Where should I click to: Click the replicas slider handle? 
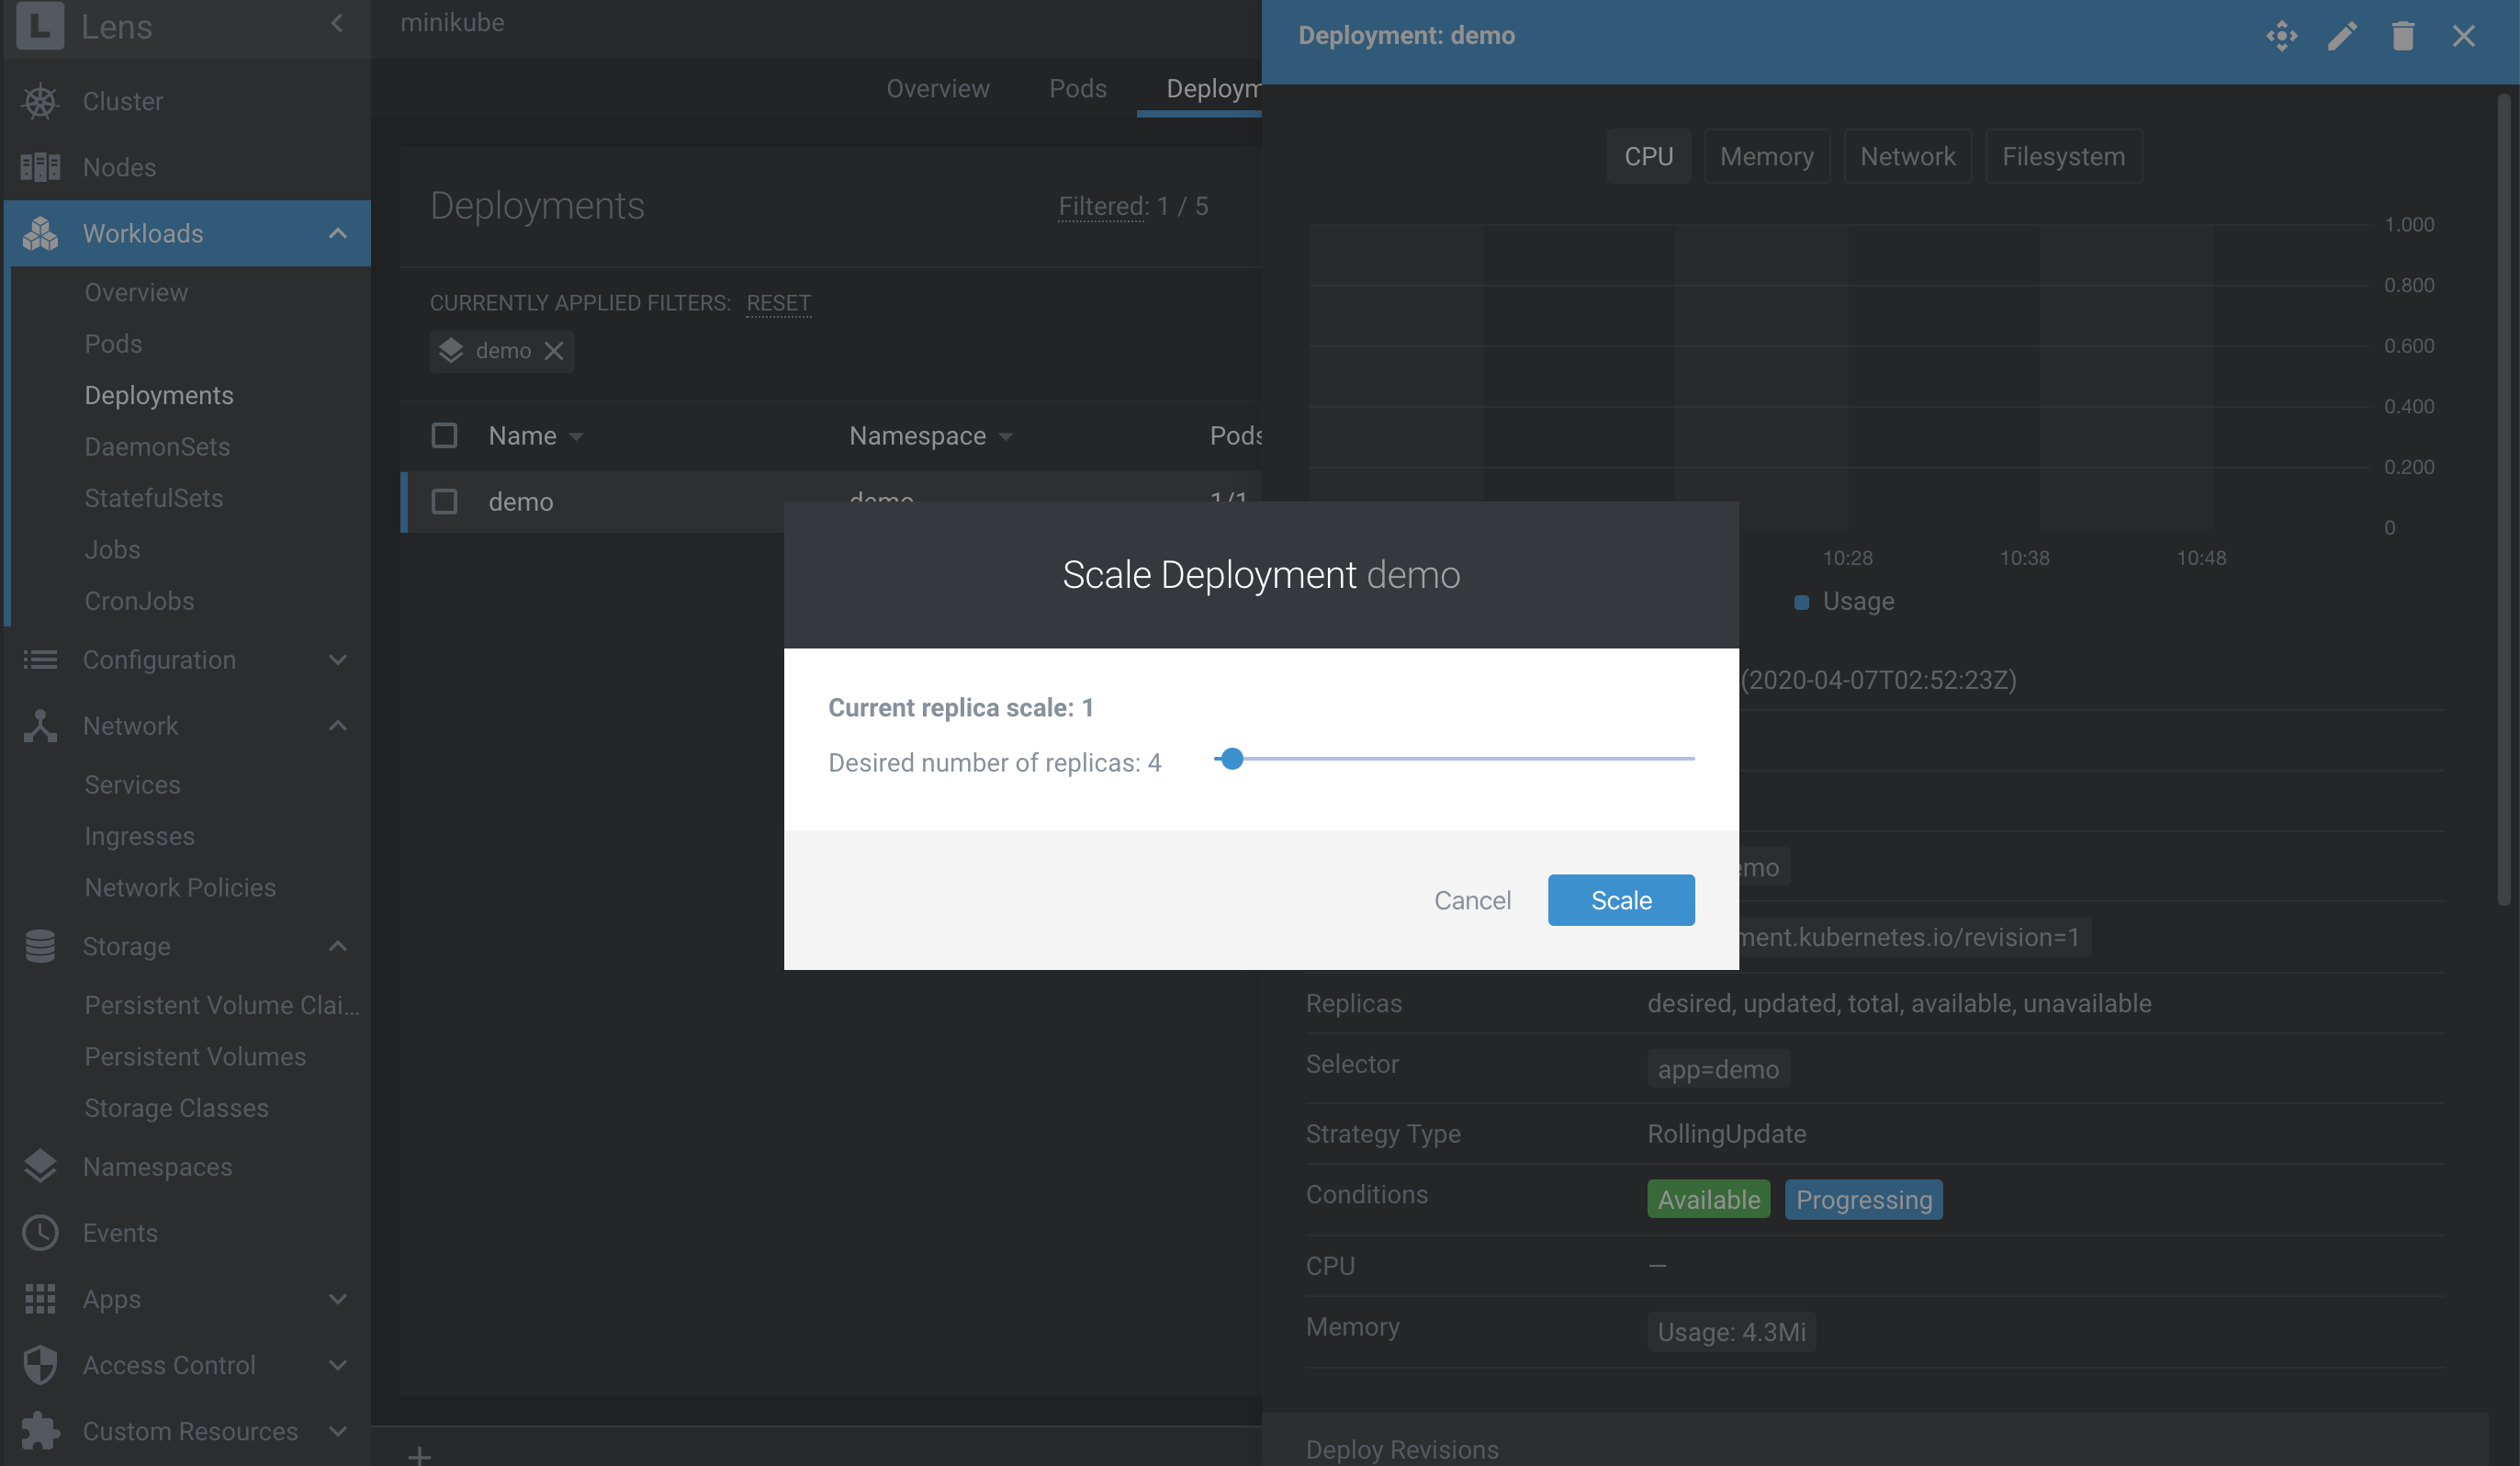point(1232,759)
